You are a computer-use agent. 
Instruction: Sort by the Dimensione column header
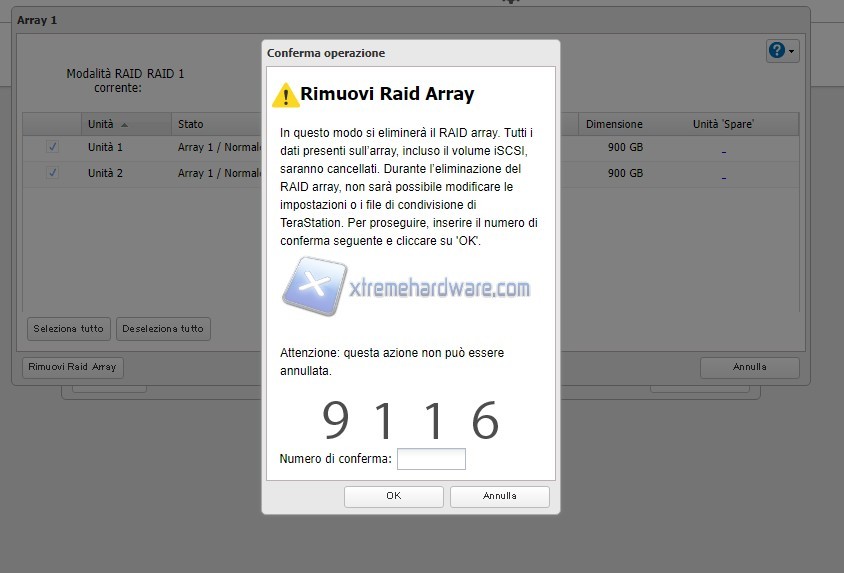(x=614, y=125)
